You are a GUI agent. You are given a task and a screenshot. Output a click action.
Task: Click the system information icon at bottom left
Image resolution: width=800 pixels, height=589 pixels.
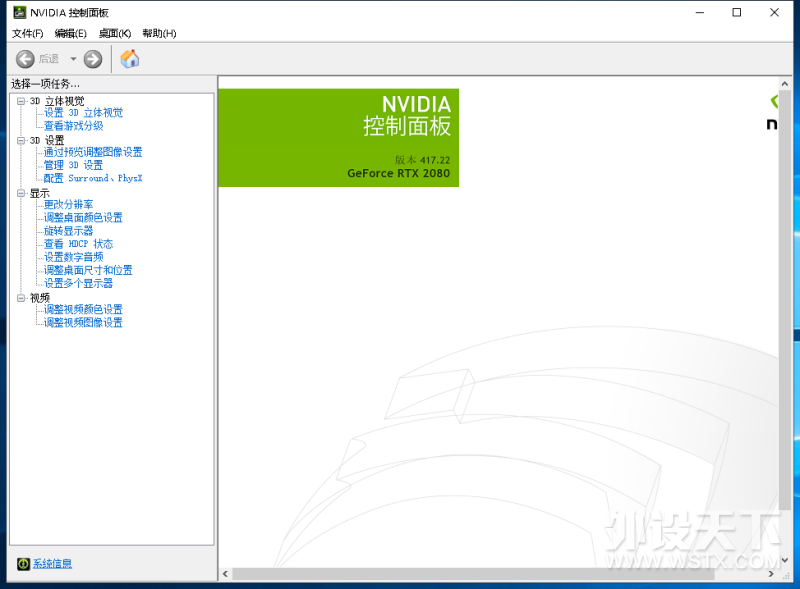pyautogui.click(x=23, y=563)
